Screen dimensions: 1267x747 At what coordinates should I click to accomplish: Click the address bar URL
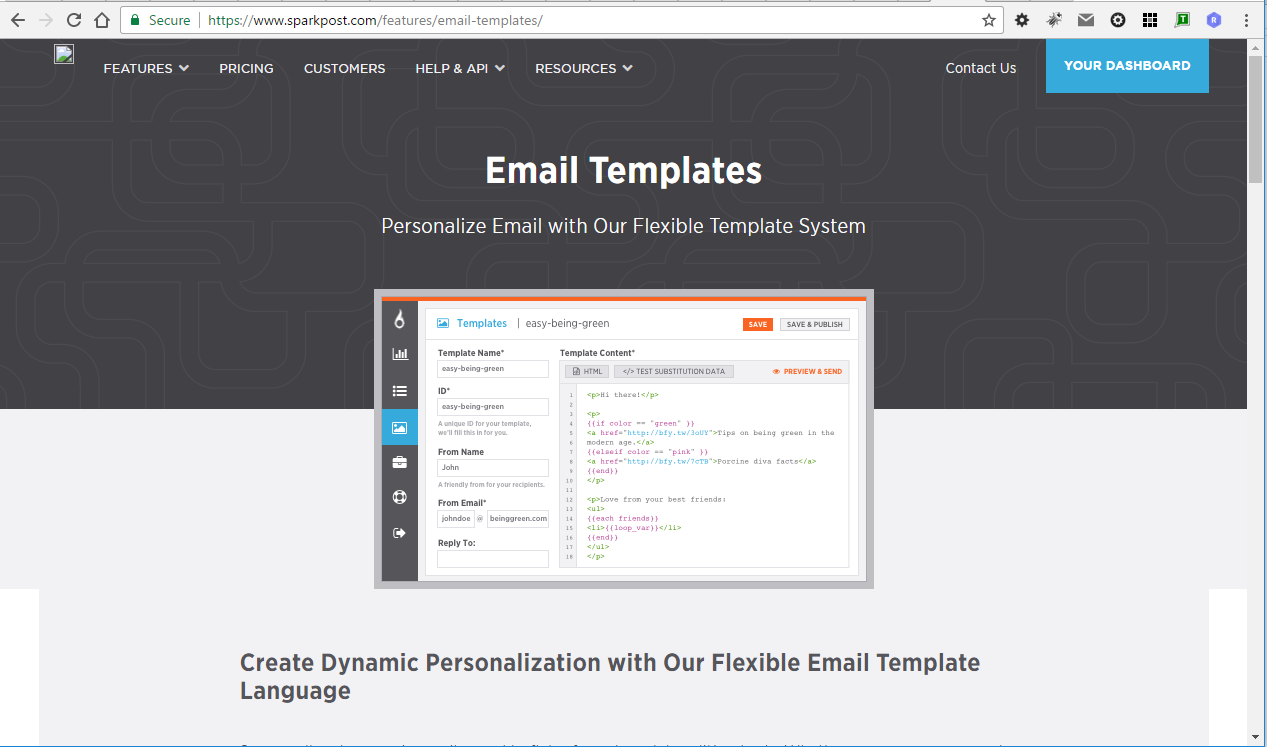(x=375, y=20)
